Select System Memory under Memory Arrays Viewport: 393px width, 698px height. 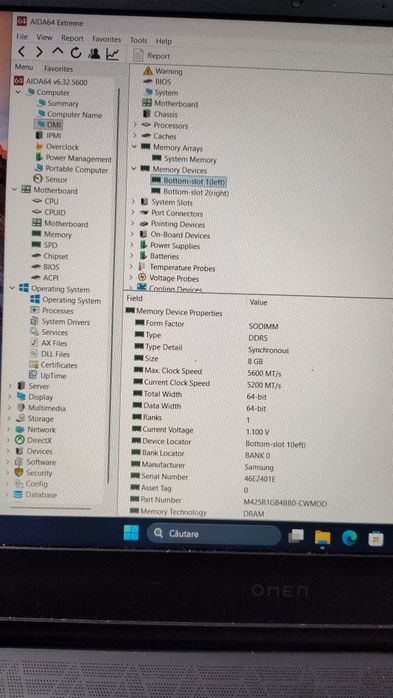pyautogui.click(x=184, y=159)
